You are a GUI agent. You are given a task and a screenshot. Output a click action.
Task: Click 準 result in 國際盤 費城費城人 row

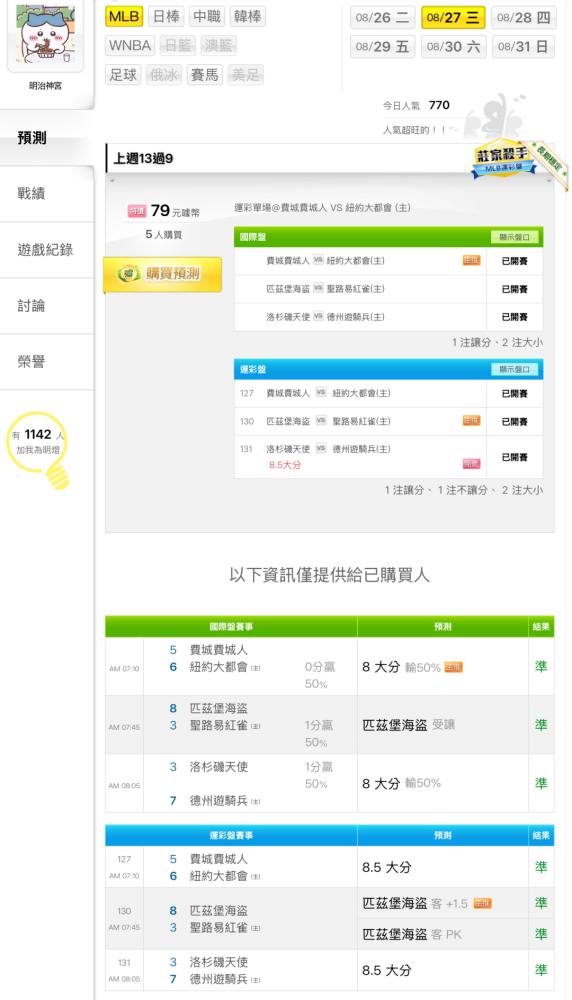[x=541, y=666]
